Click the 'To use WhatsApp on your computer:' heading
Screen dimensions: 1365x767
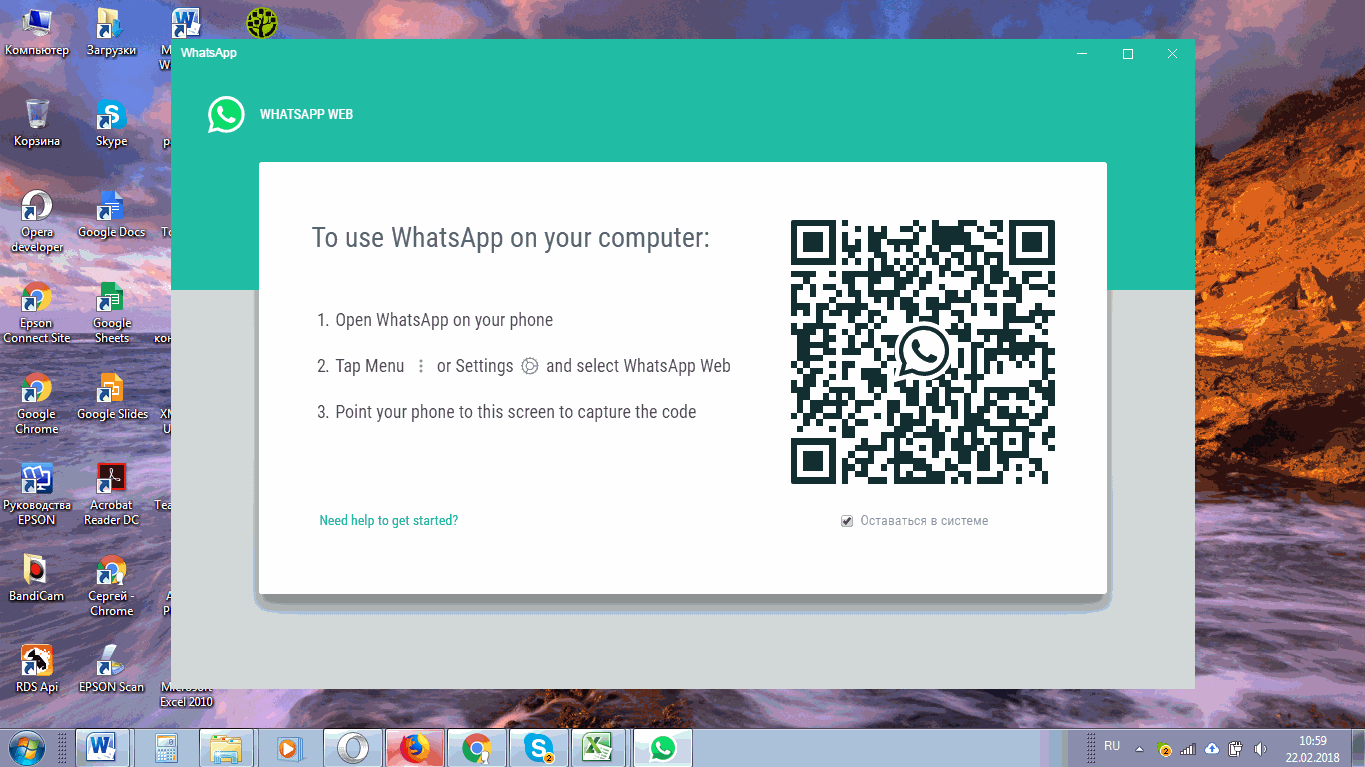click(510, 238)
